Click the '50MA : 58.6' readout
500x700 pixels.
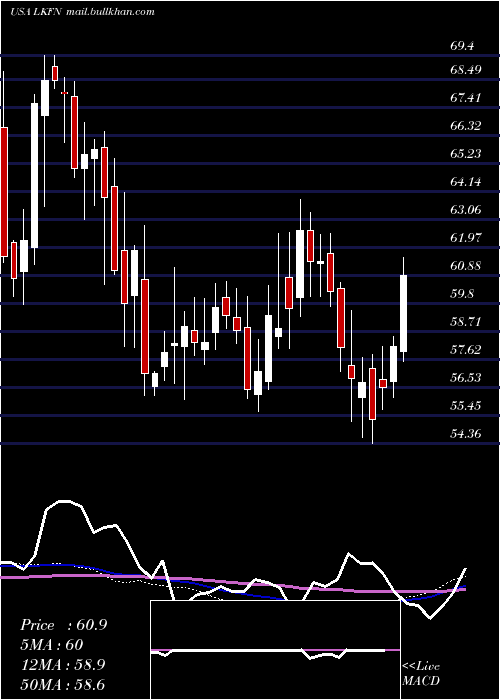coord(63,685)
